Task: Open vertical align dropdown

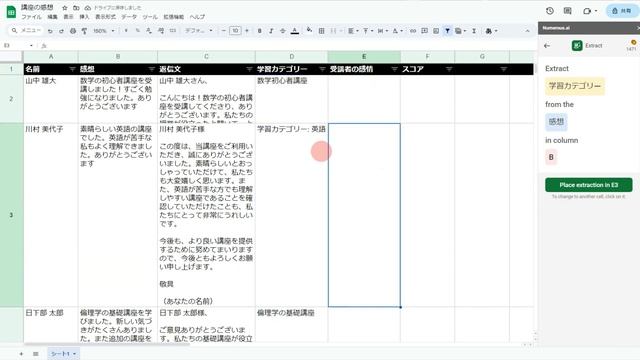Action: coord(367,31)
